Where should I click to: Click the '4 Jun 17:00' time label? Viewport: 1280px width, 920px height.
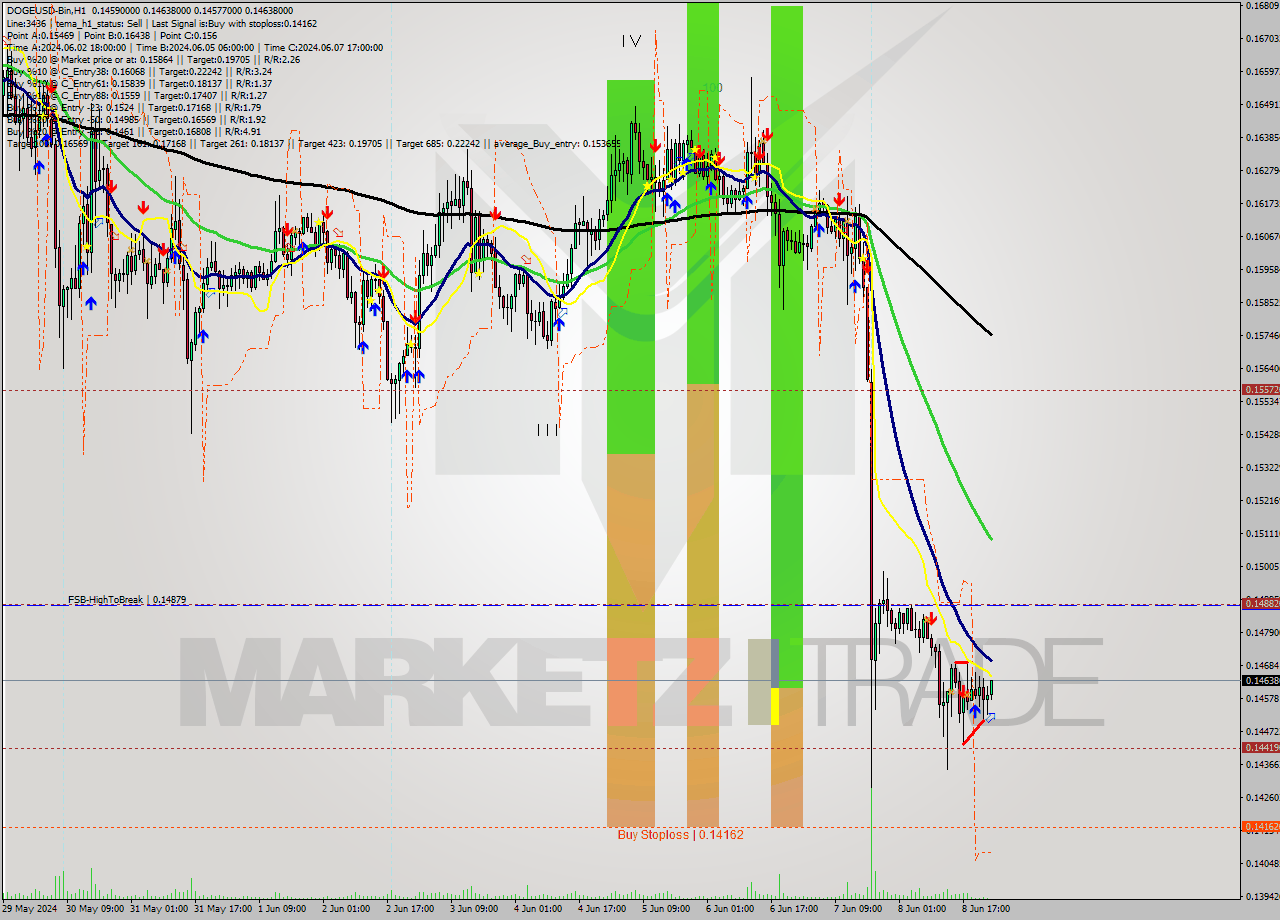point(602,909)
